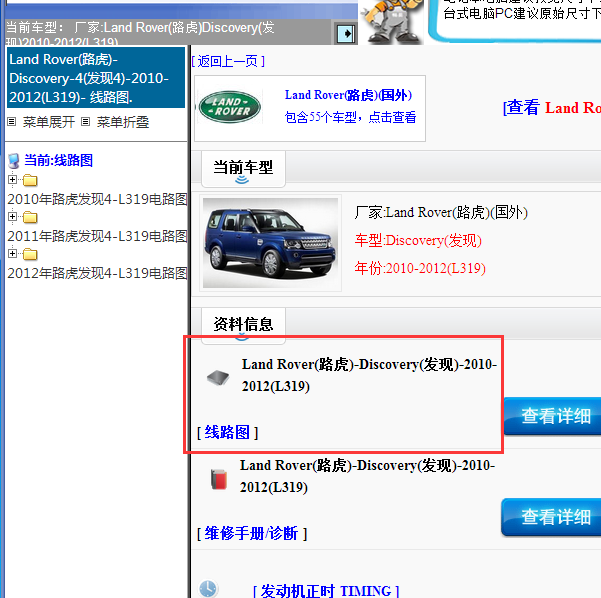Expand the 2012年路虎发现4-L319电路图 tree node
This screenshot has width=601, height=598.
click(12, 253)
